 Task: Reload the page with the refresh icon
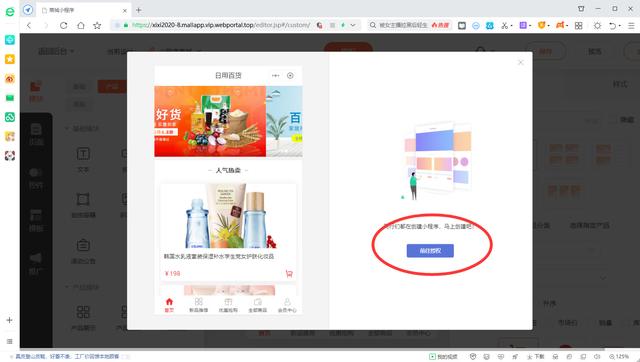coord(63,25)
